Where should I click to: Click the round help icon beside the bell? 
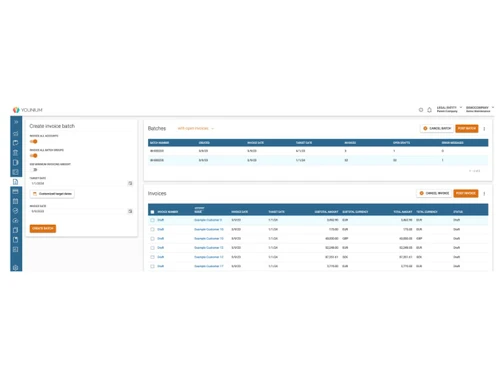tap(421, 110)
